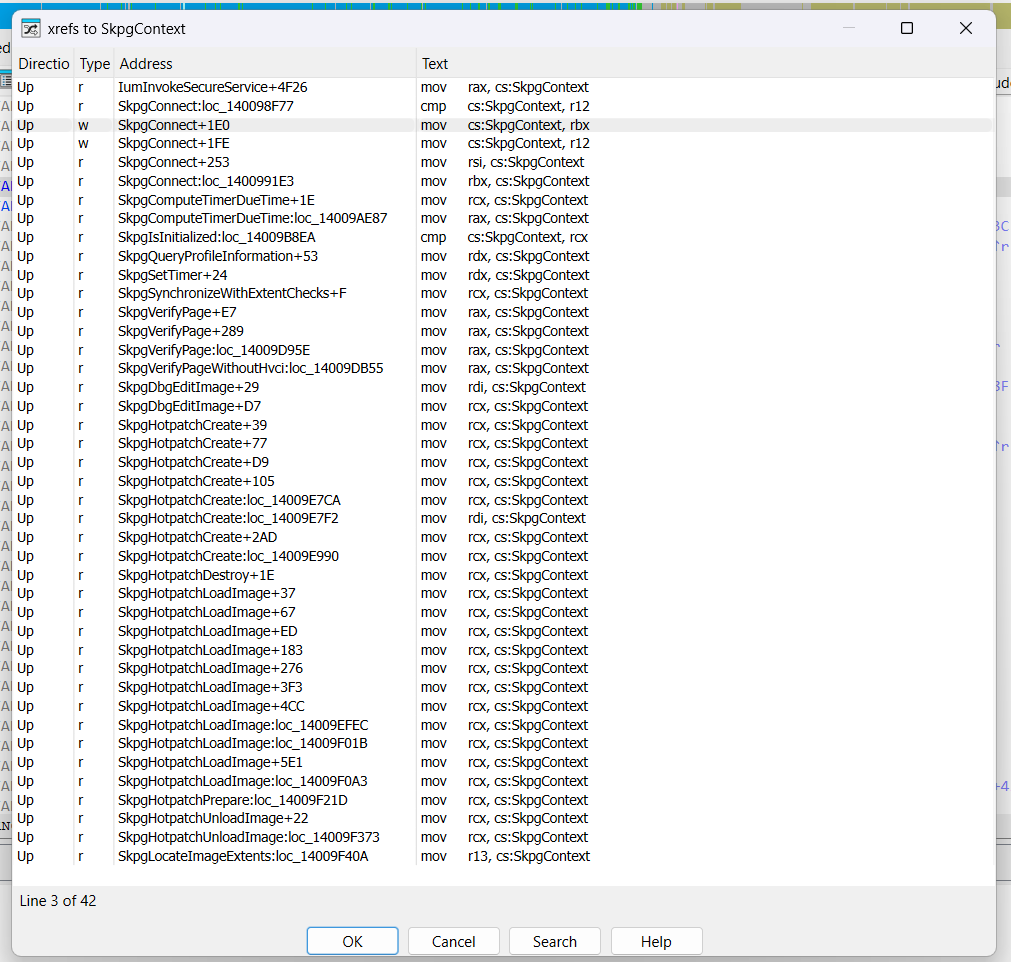This screenshot has width=1011, height=962.
Task: Select the SkpgHotpatchPrepare:loc_14009F21D row
Action: (503, 800)
